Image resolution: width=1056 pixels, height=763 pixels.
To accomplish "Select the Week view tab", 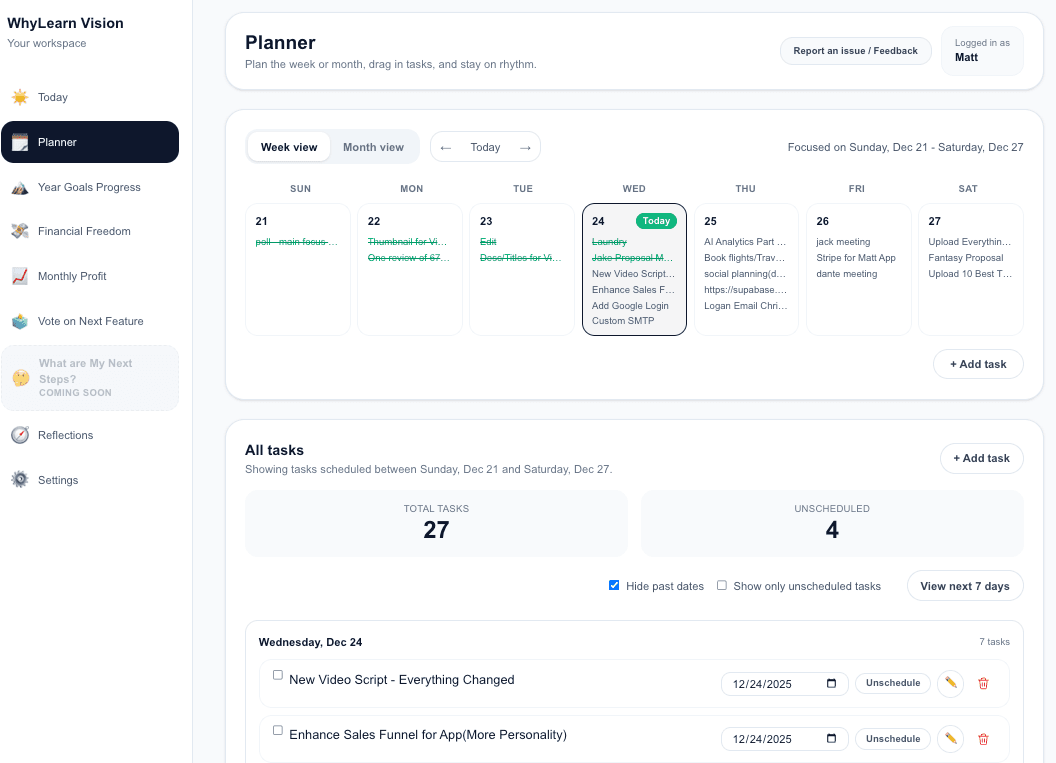I will point(289,146).
